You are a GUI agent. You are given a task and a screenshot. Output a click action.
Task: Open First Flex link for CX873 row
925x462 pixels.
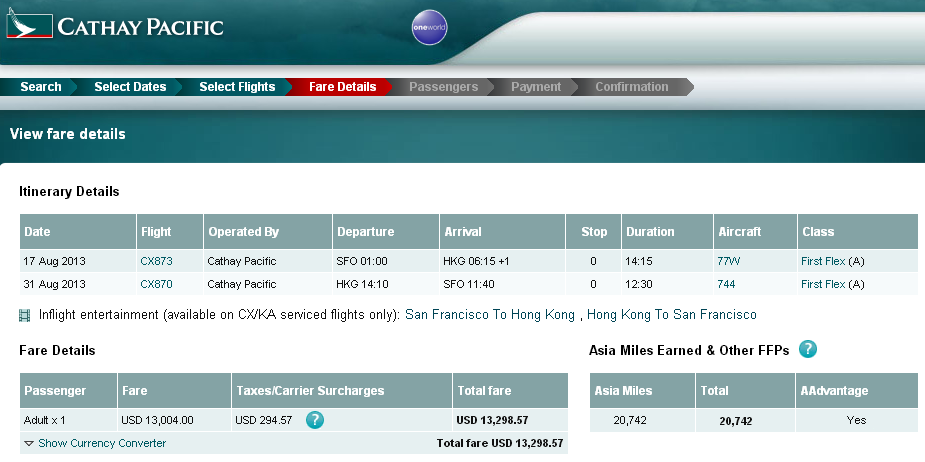(823, 261)
